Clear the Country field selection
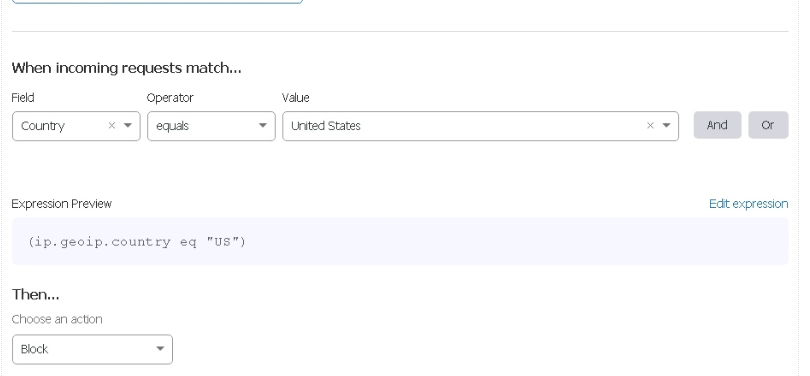This screenshot has height=376, width=810. [x=112, y=126]
